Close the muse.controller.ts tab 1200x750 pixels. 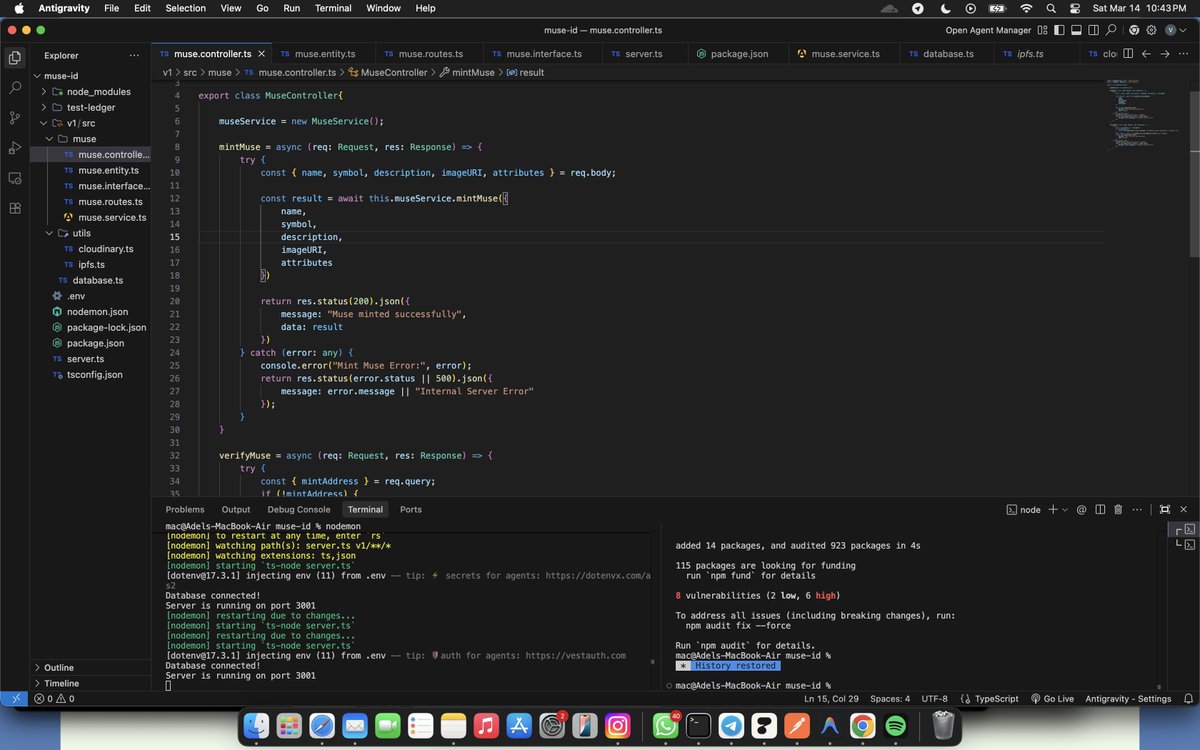pyautogui.click(x=261, y=54)
